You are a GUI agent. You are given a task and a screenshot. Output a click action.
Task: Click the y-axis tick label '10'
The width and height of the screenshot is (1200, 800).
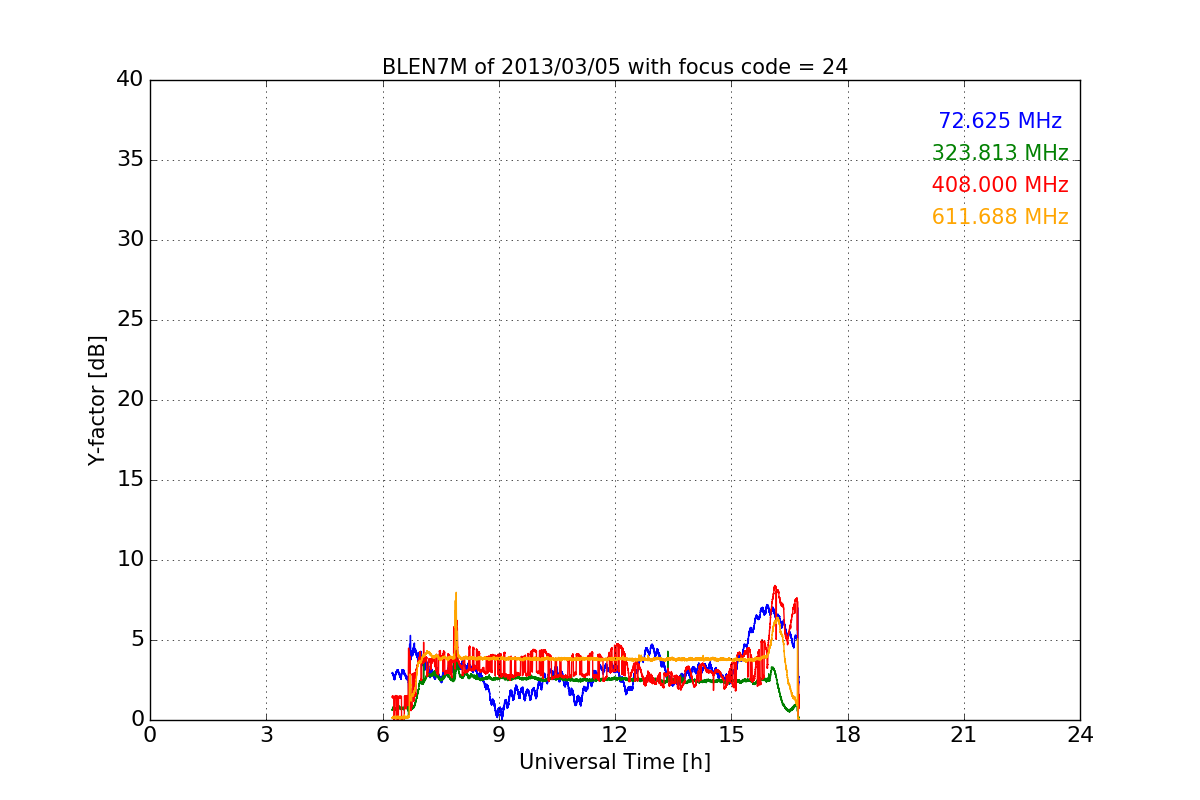tap(130, 560)
